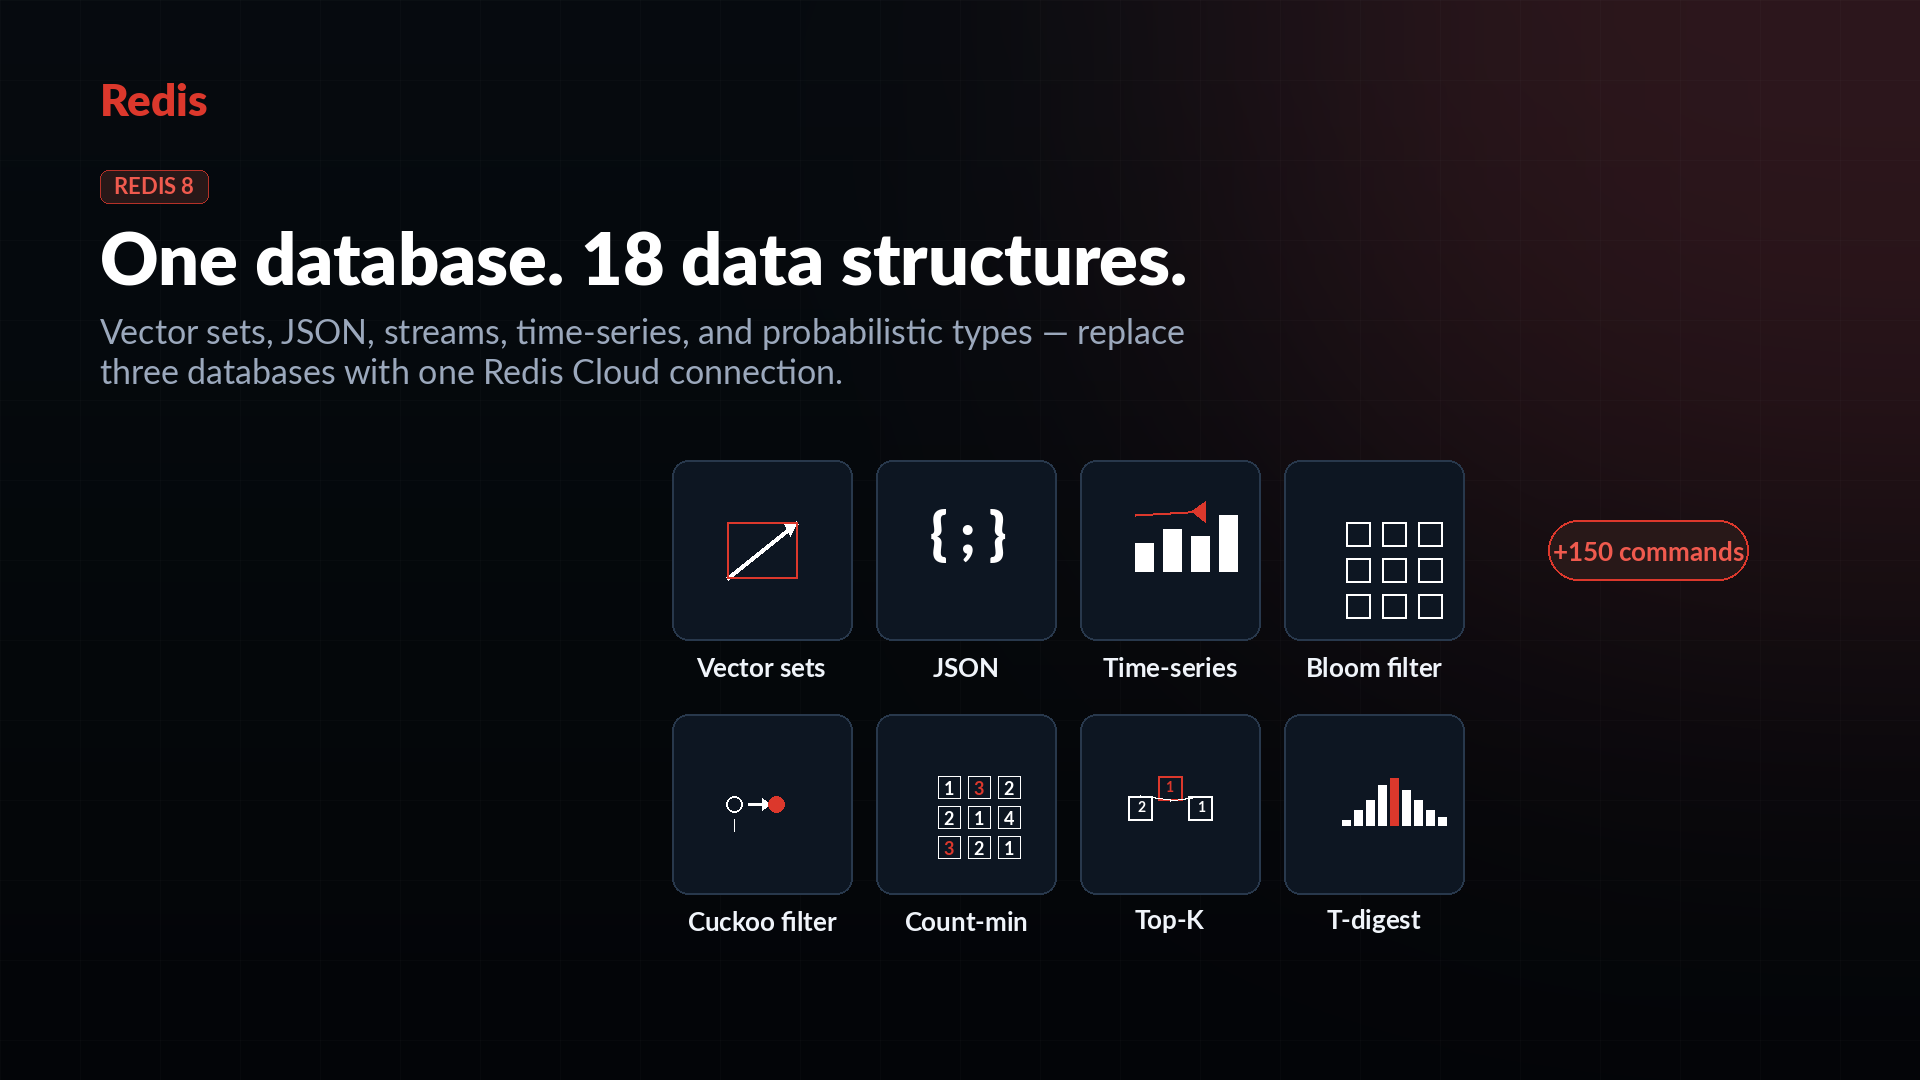The image size is (1920, 1080).
Task: Click the red Redis logo
Action: click(x=153, y=101)
